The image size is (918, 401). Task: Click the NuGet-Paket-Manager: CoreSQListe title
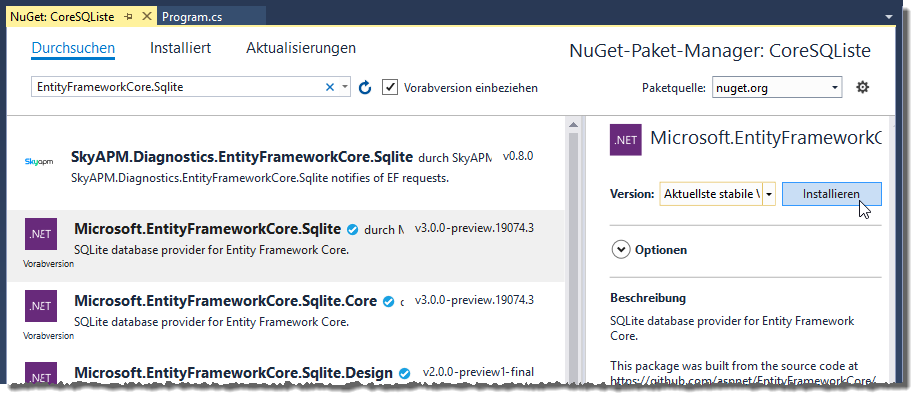(x=720, y=51)
